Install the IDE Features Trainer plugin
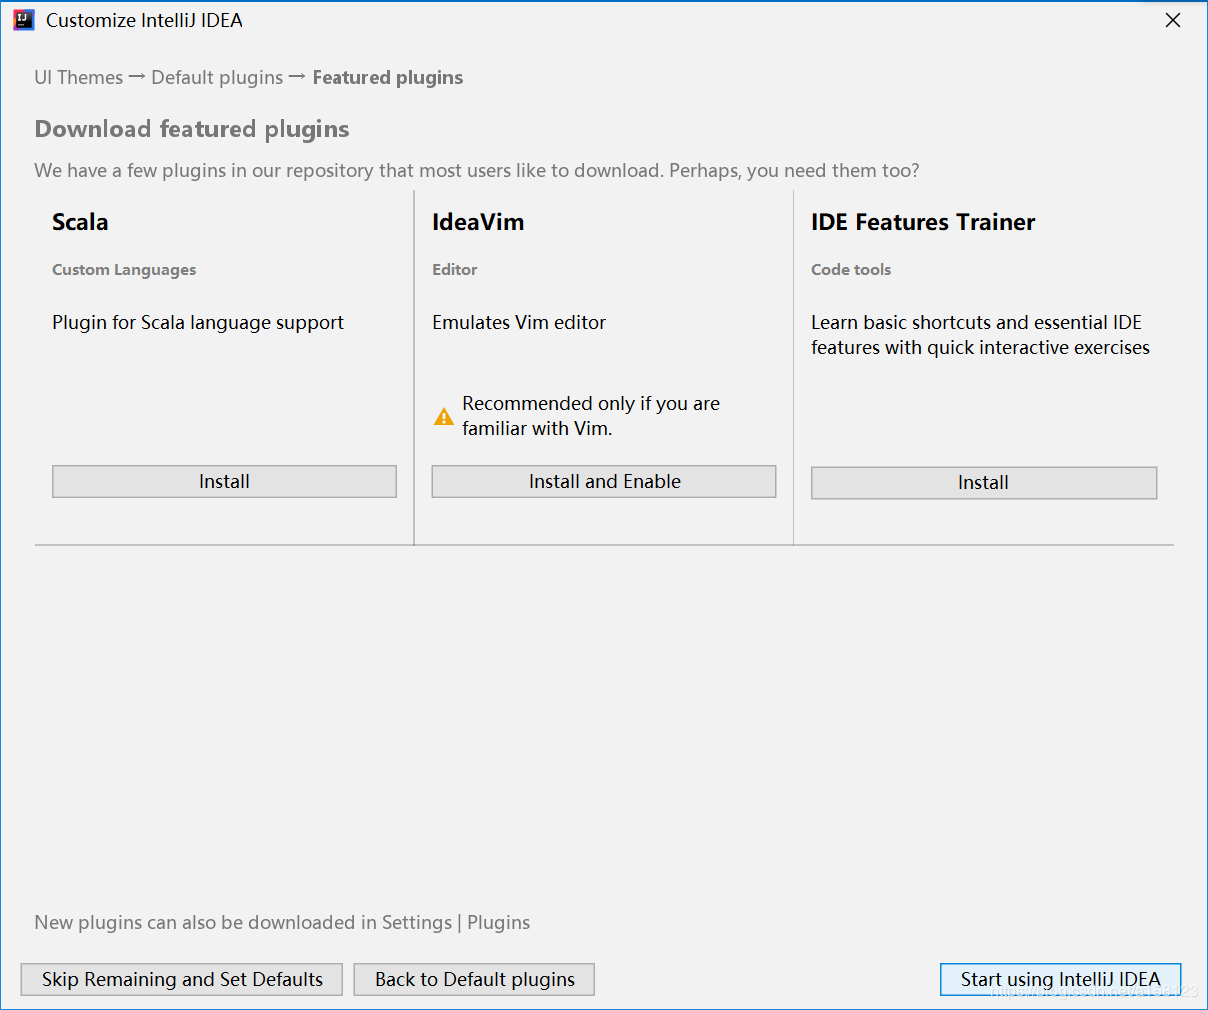 (x=983, y=483)
